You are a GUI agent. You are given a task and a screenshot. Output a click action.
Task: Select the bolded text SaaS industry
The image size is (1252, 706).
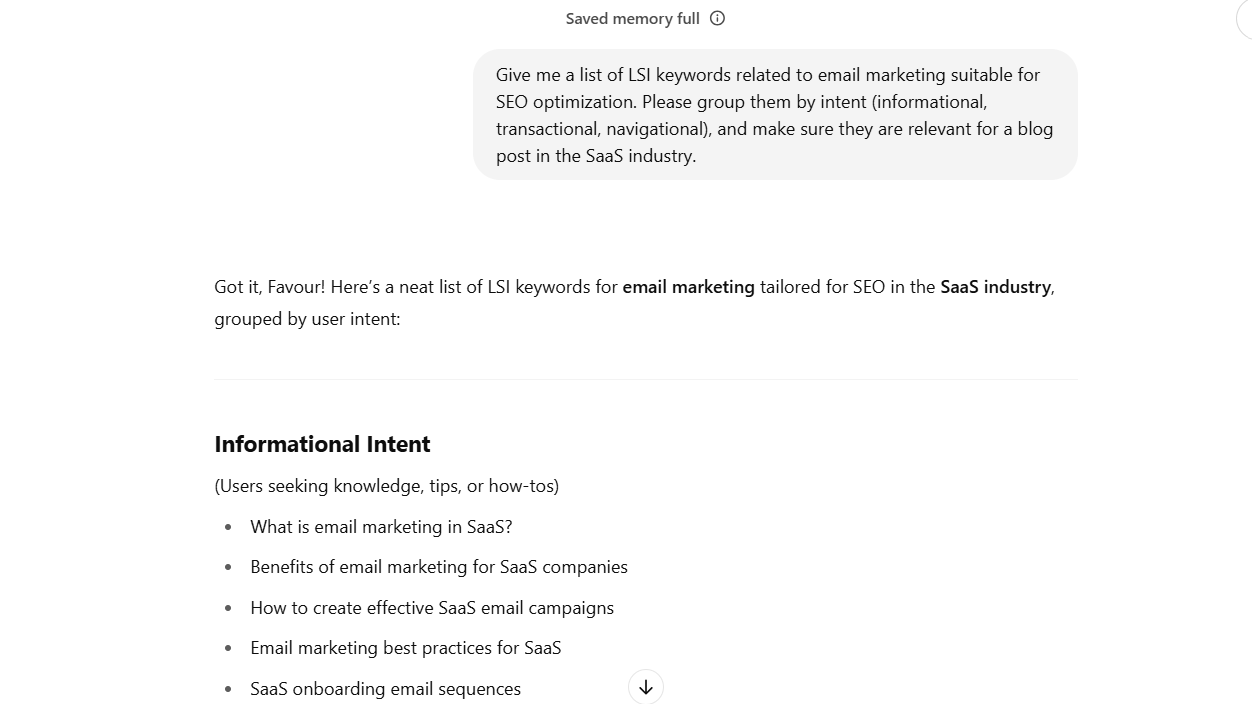click(994, 287)
